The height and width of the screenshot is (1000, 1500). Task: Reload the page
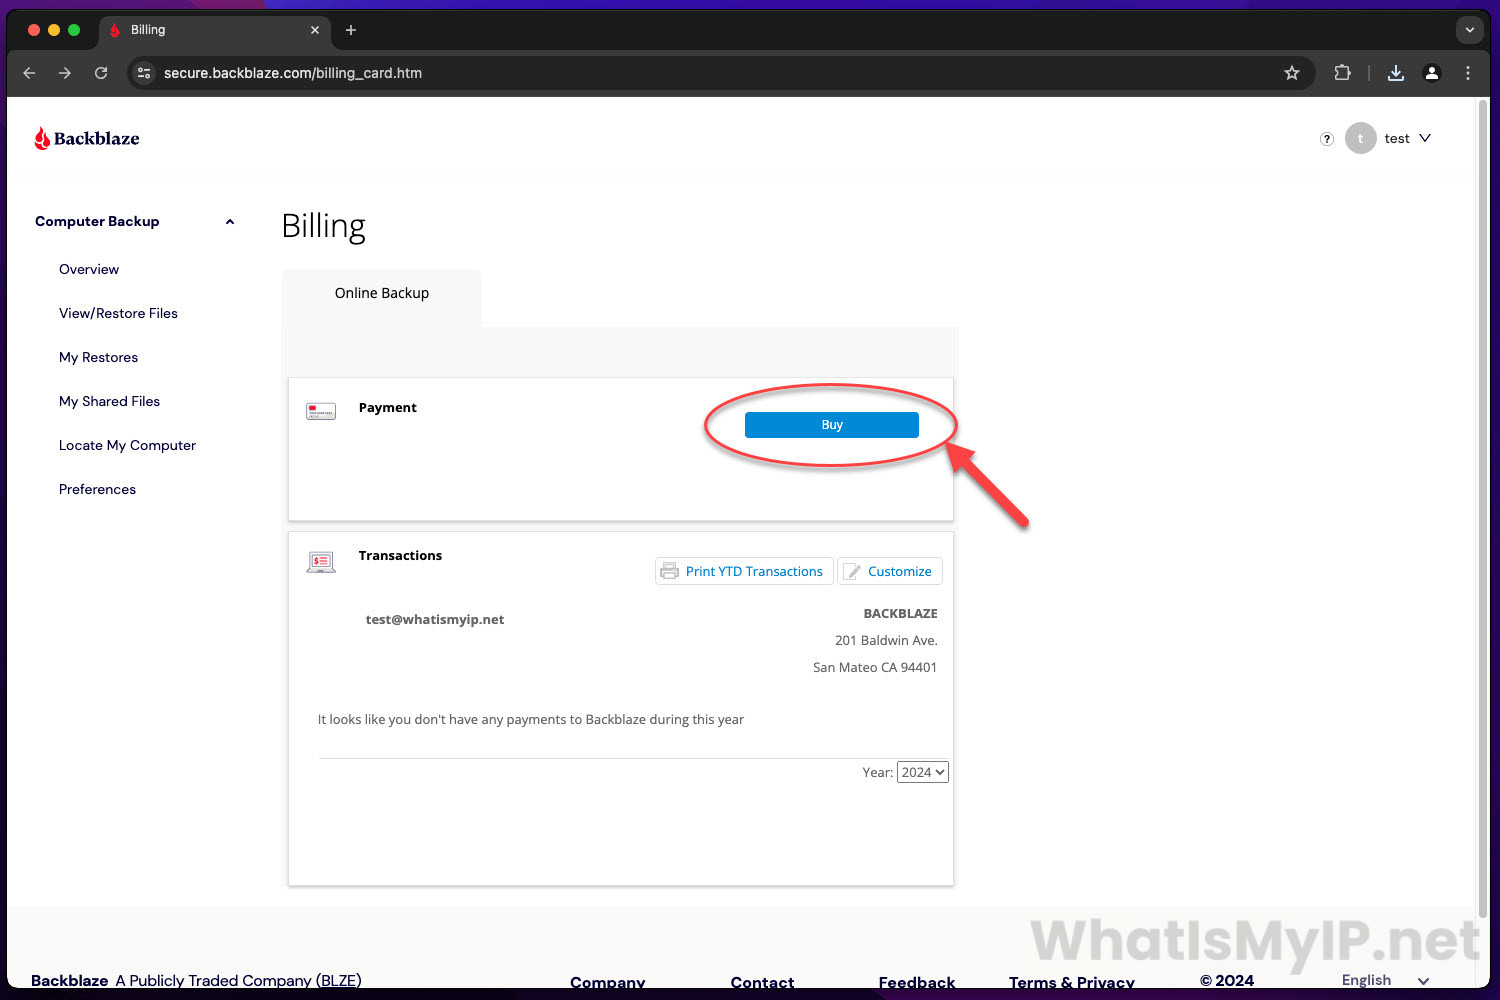(x=101, y=73)
